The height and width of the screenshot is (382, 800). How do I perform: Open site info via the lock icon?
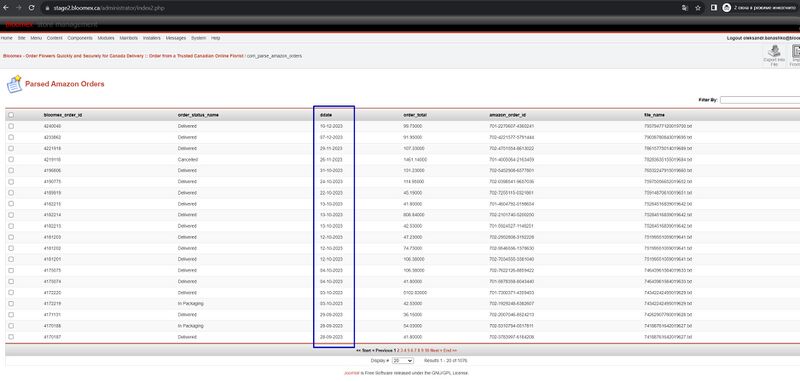[x=47, y=8]
